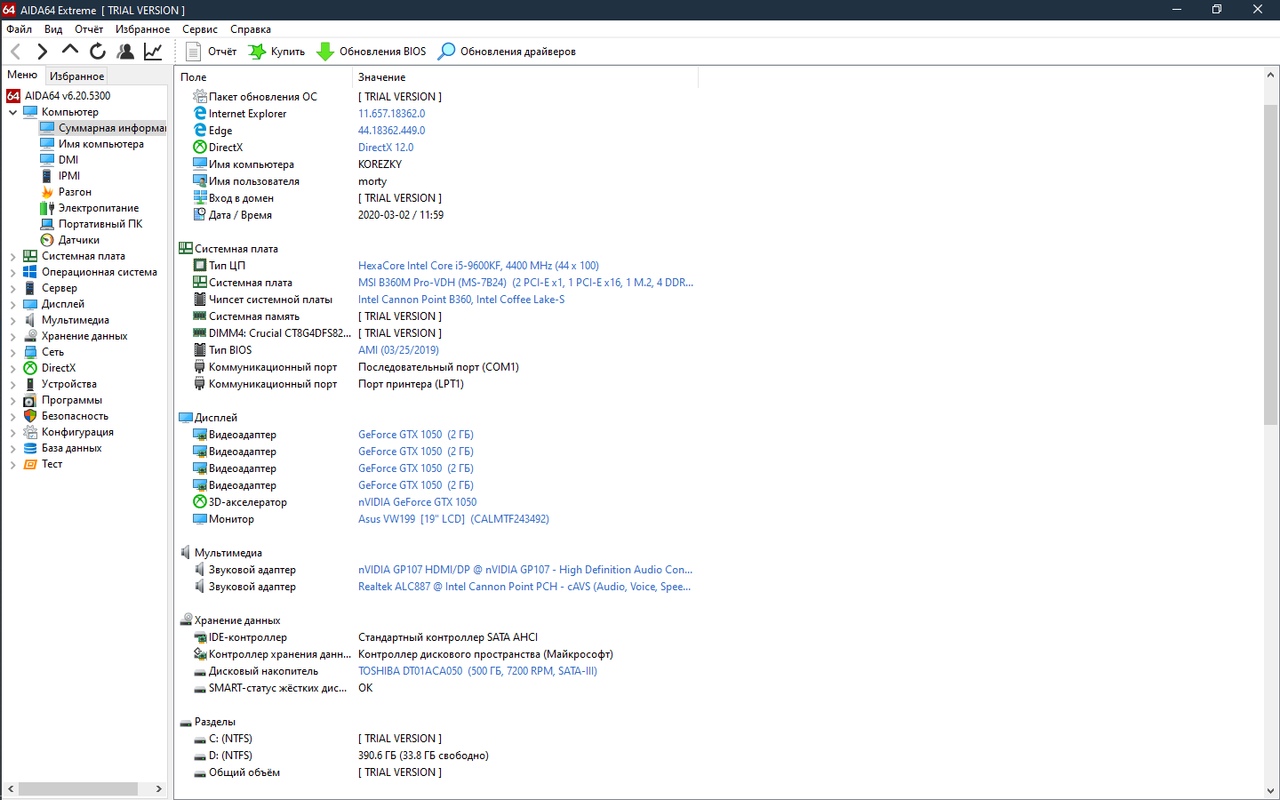Expand the Дисплей tree node
Viewport: 1280px width, 800px height.
click(13, 304)
